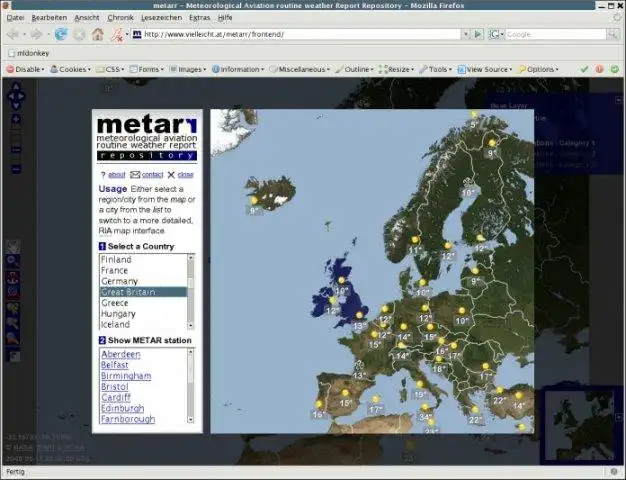Viewport: 626px width, 480px height.
Task: Open the Outline dropdown menu
Action: tap(354, 69)
